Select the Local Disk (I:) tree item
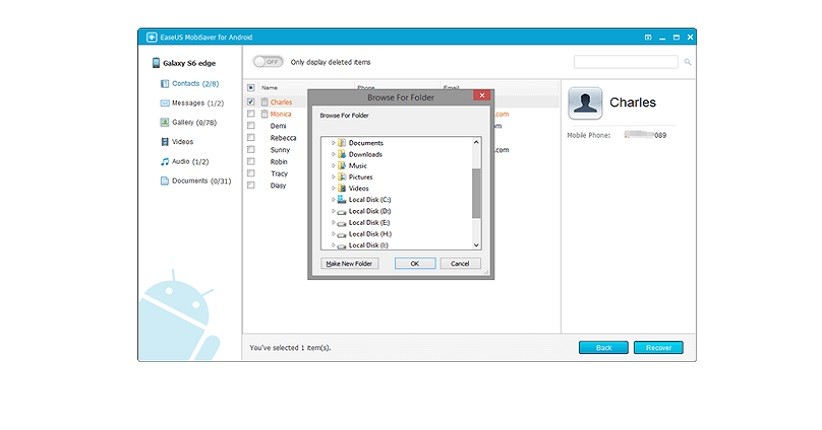 click(x=368, y=245)
